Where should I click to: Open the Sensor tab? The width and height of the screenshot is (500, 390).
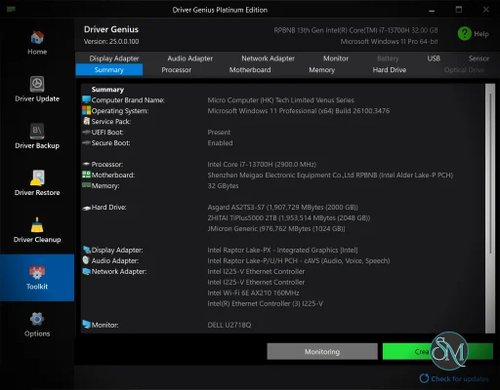[x=479, y=58]
